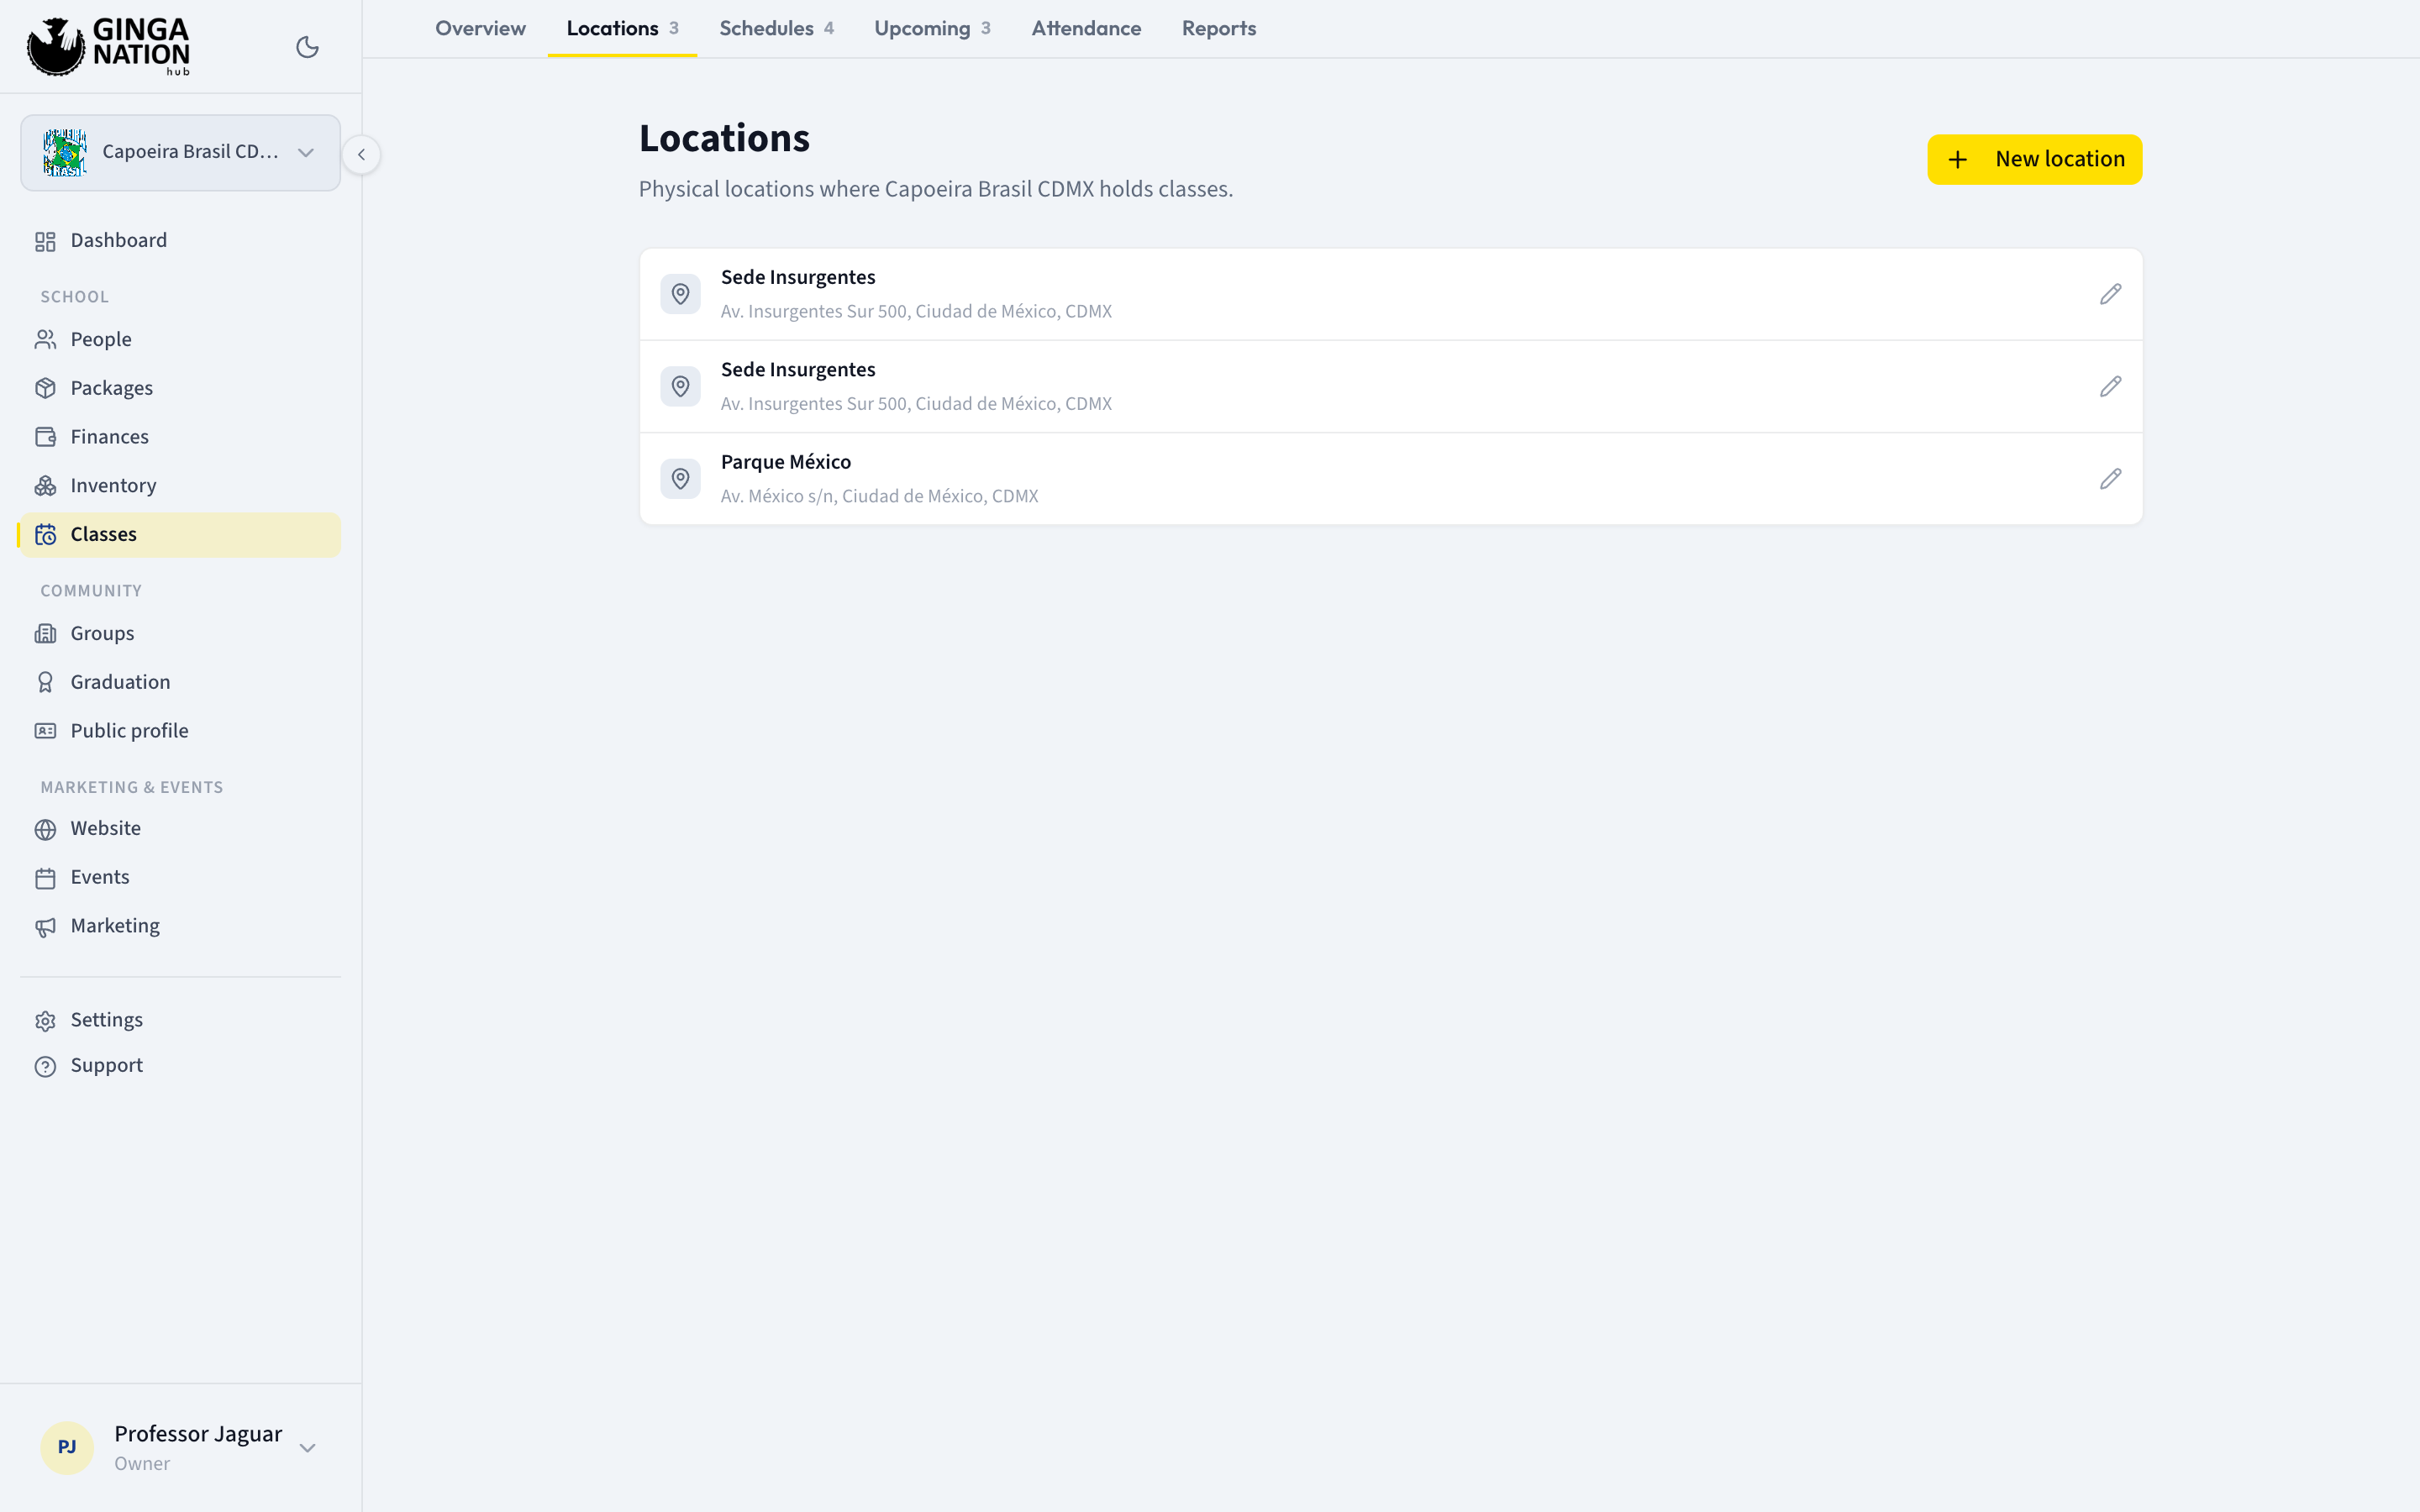The height and width of the screenshot is (1512, 2420).
Task: Open the Graduation label in sidebar
Action: 120,682
